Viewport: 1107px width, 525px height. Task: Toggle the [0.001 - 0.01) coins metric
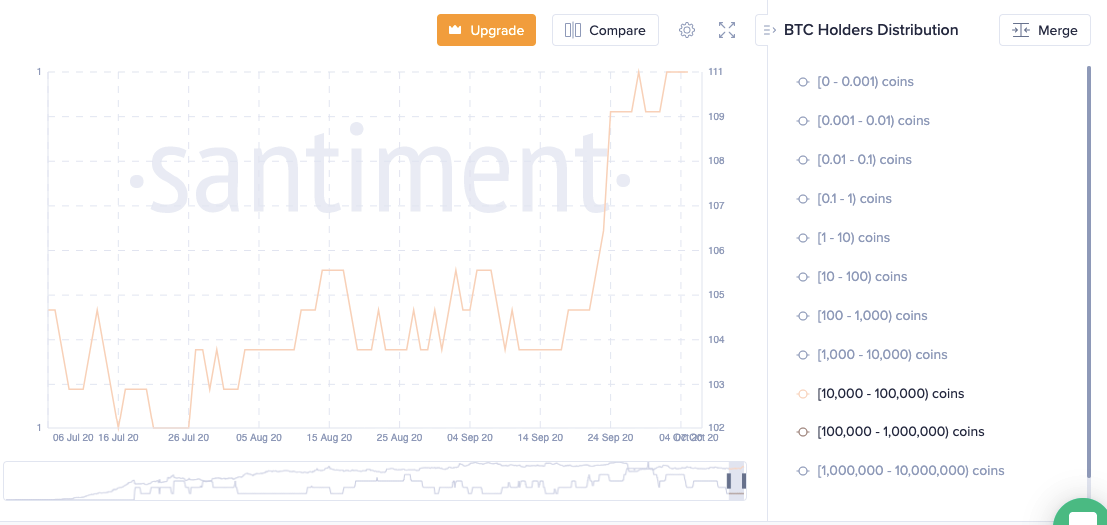point(862,121)
